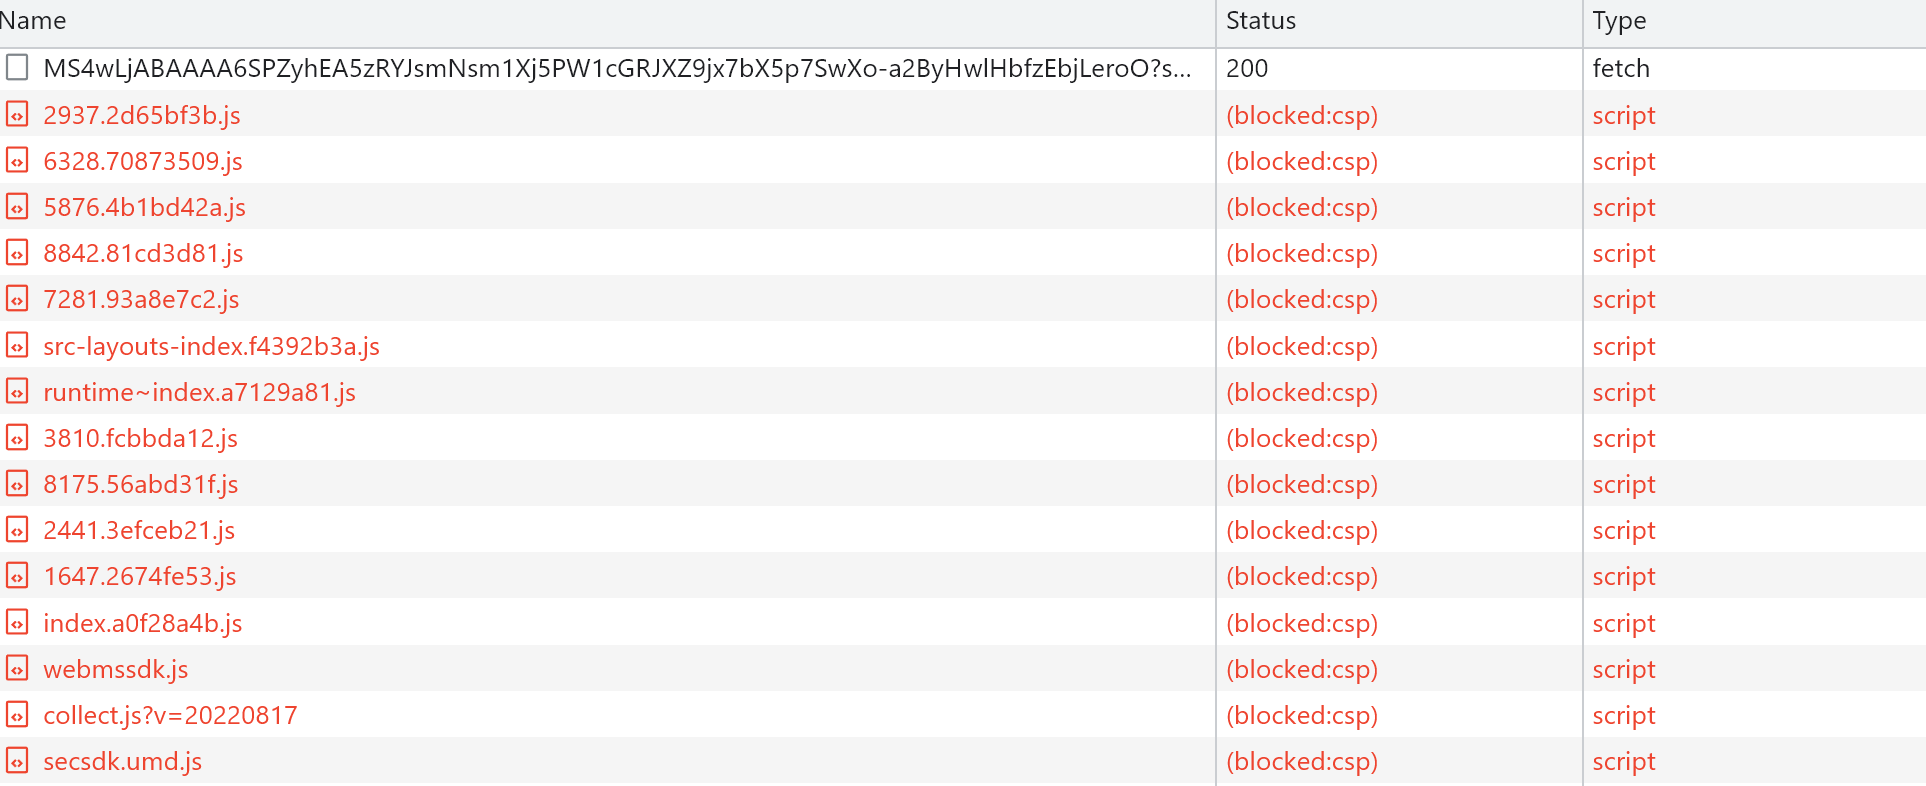Sort by the Type column header

(x=1619, y=21)
